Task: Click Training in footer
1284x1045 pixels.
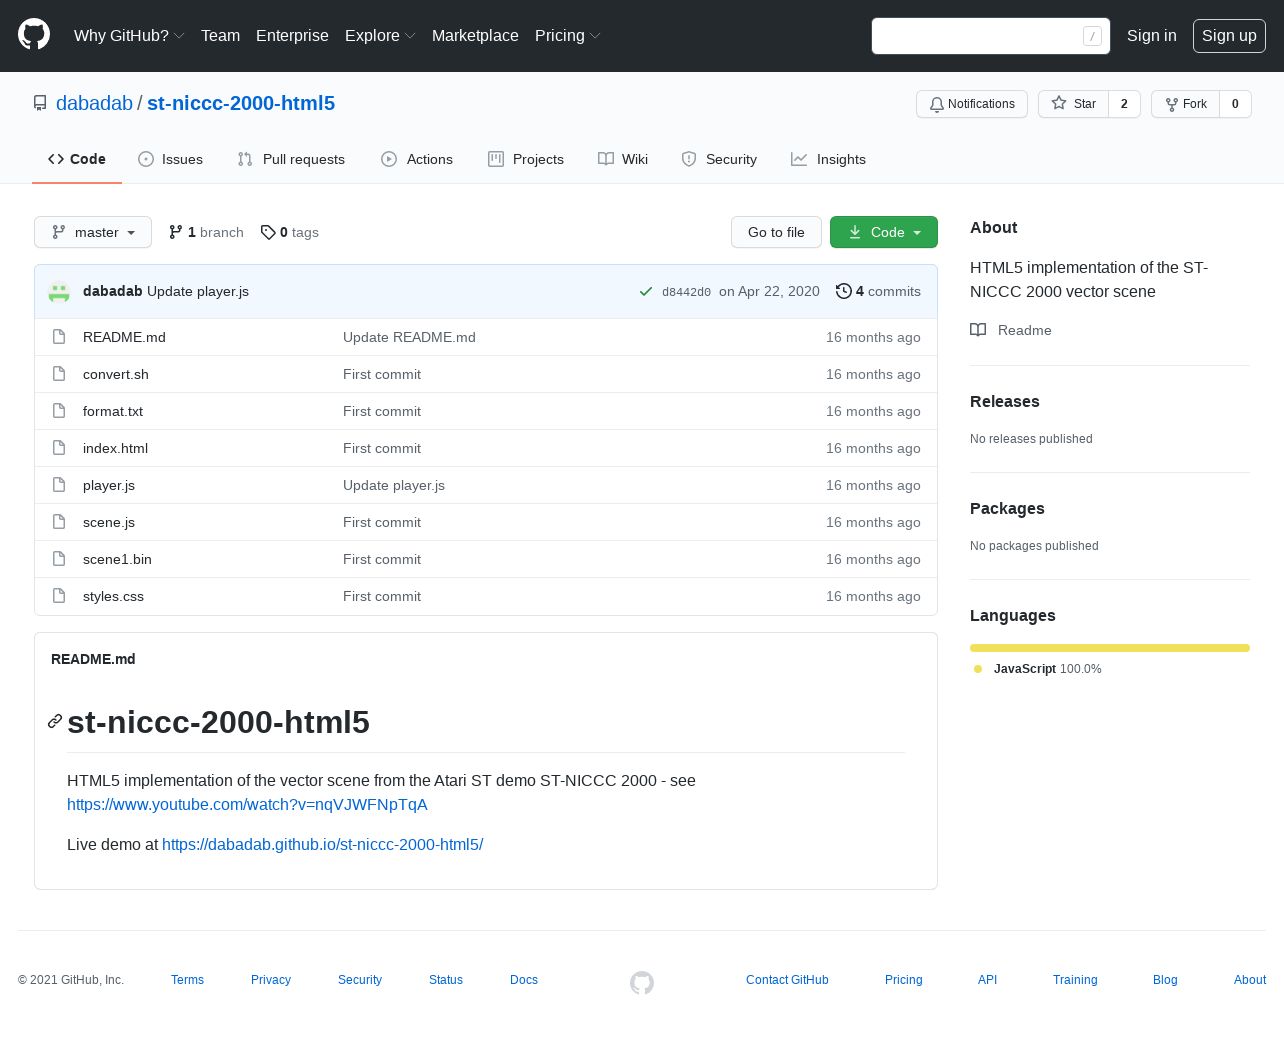Action: [1075, 980]
